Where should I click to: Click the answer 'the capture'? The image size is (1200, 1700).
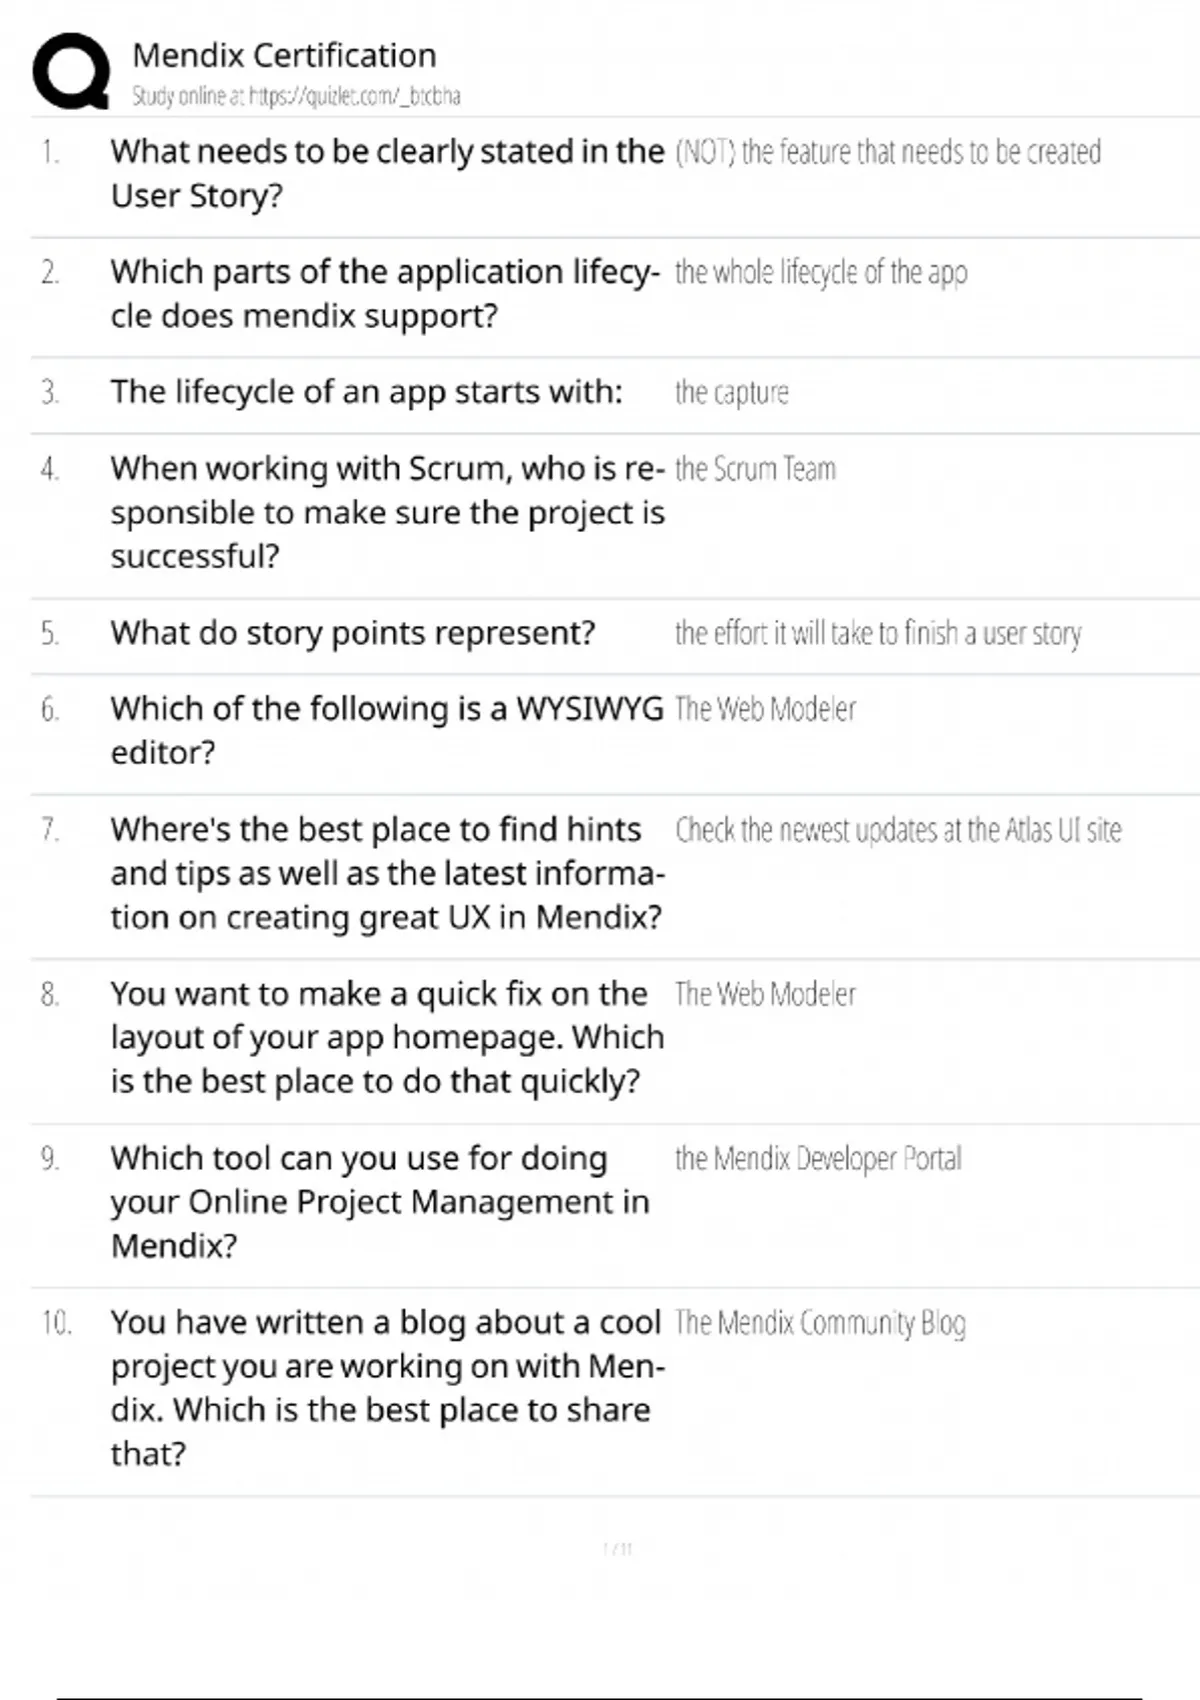731,393
